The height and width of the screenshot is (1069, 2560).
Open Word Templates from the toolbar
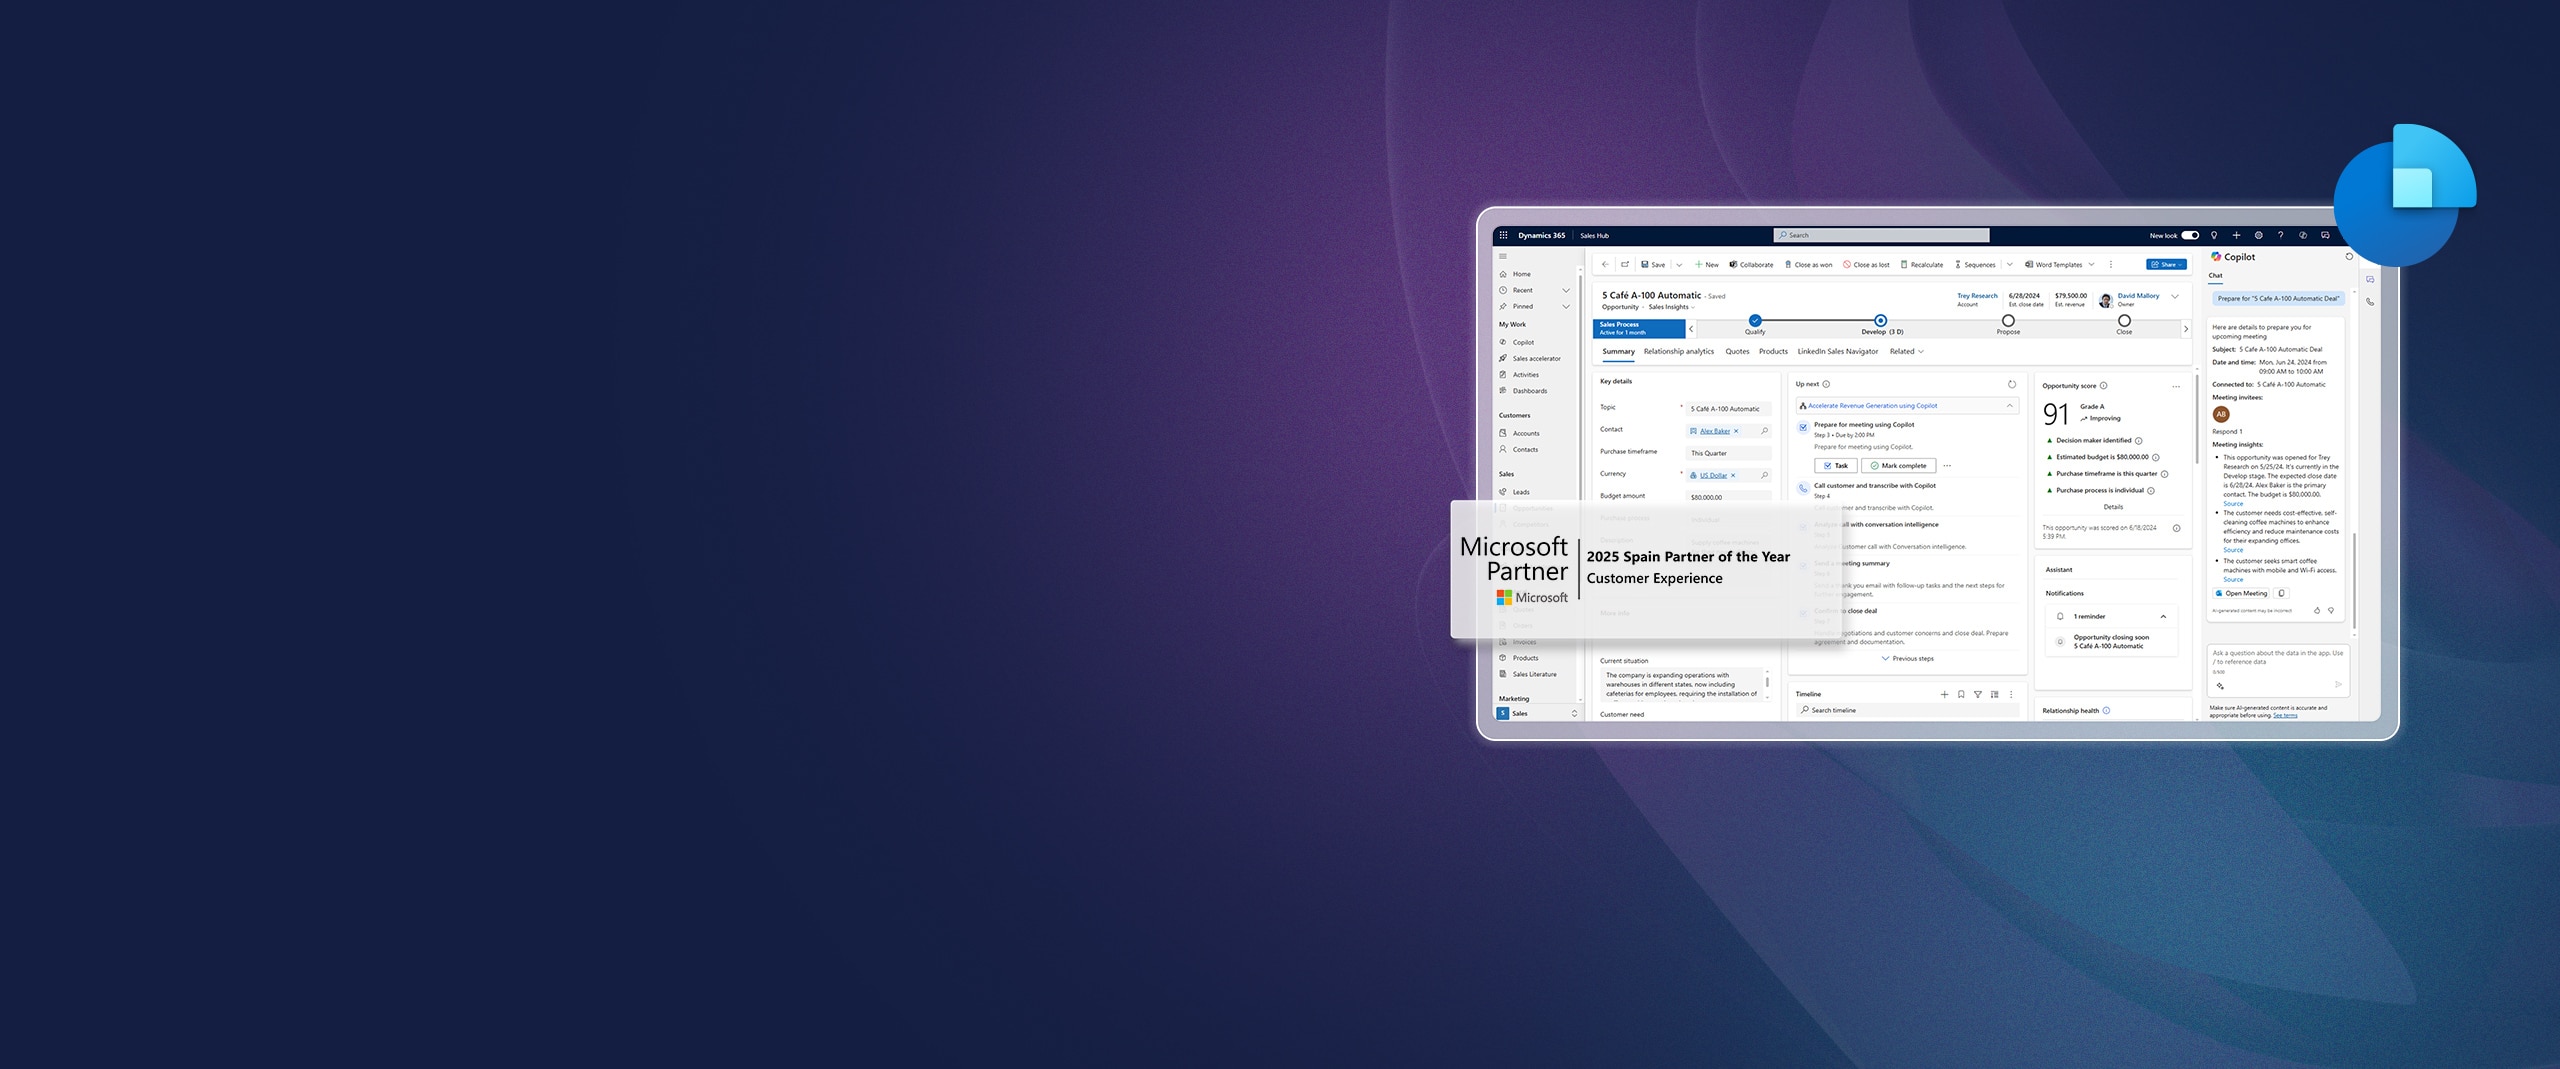2057,264
